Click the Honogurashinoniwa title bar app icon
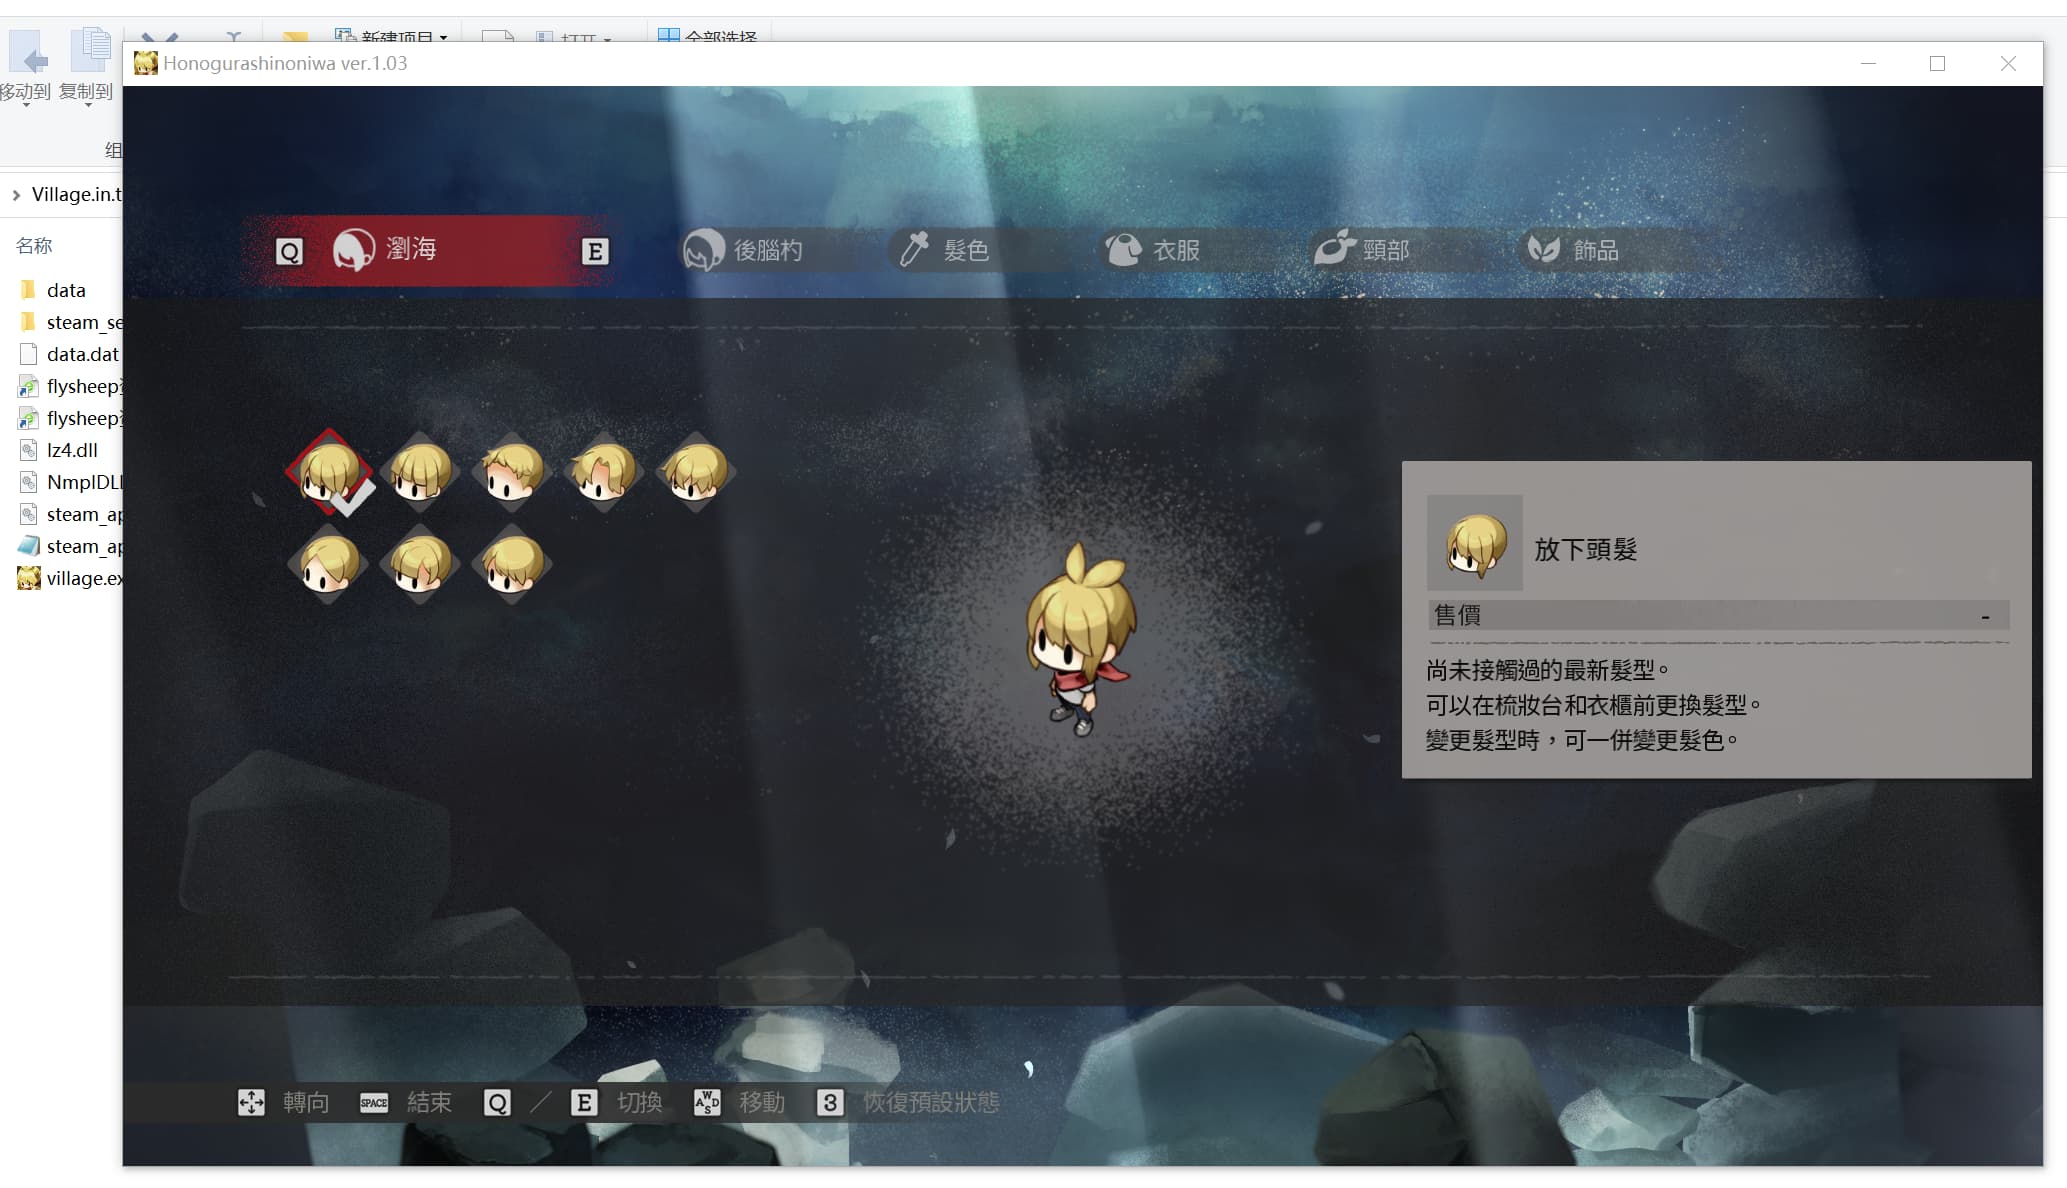This screenshot has height=1188, width=2067. click(146, 63)
